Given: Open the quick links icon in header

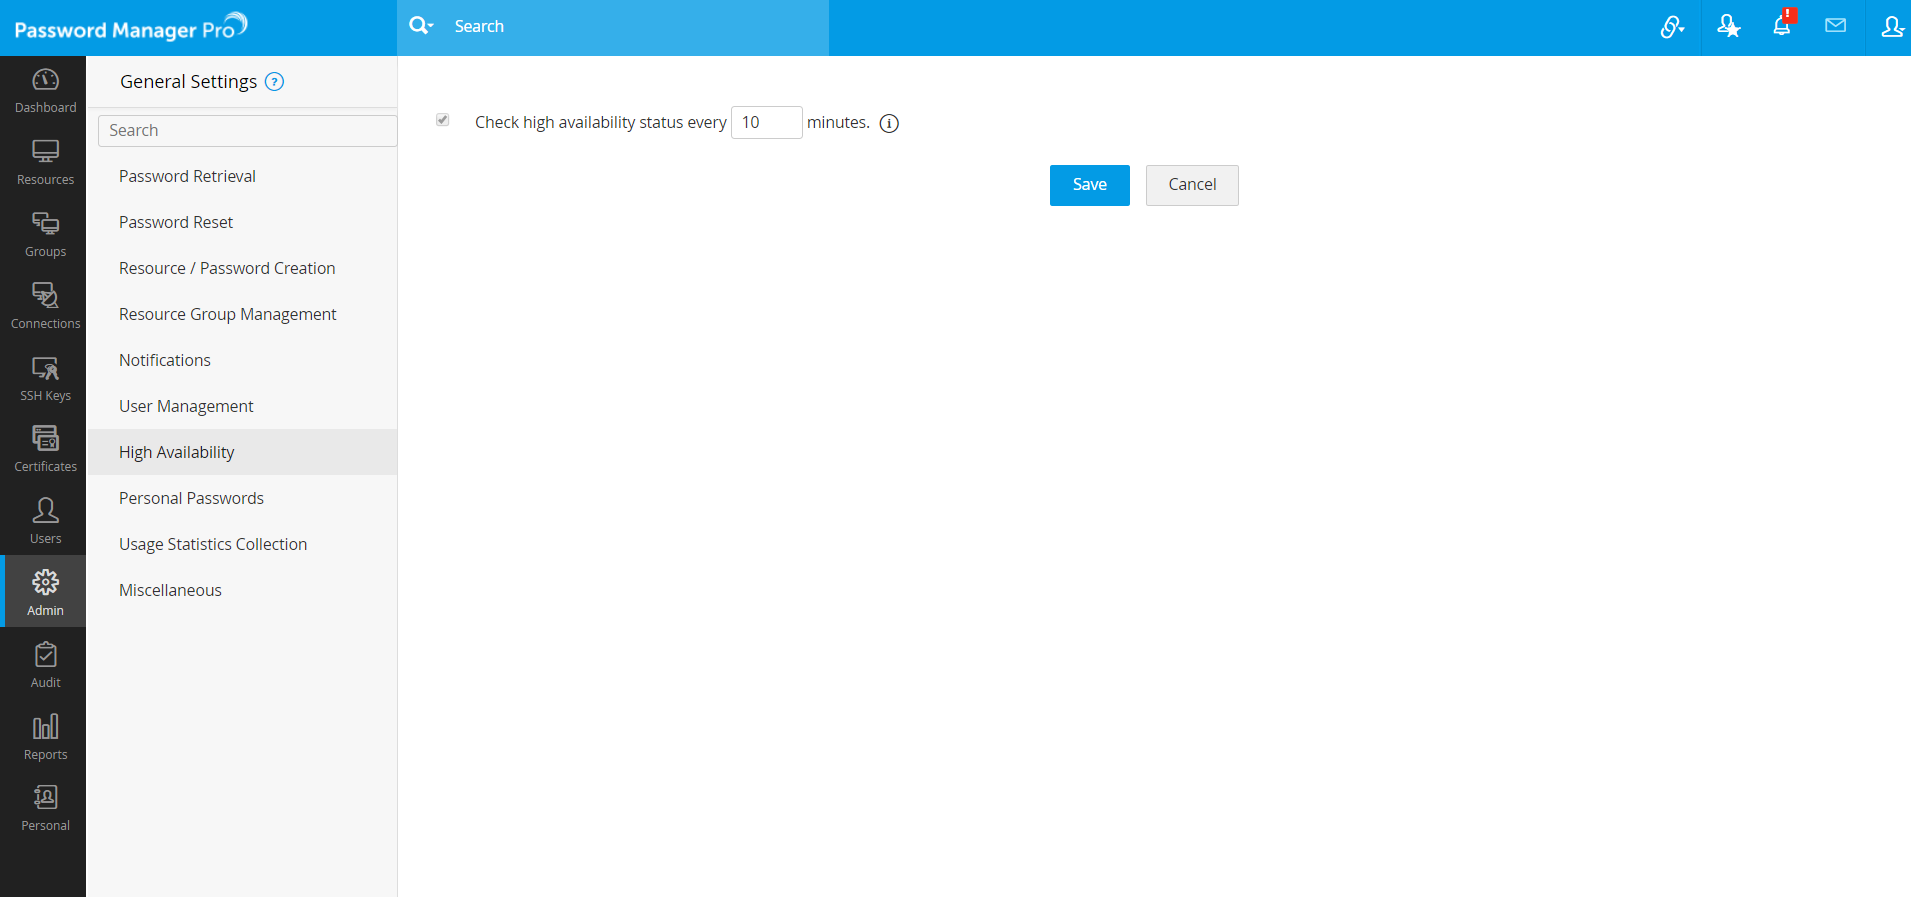Looking at the screenshot, I should pos(1672,27).
